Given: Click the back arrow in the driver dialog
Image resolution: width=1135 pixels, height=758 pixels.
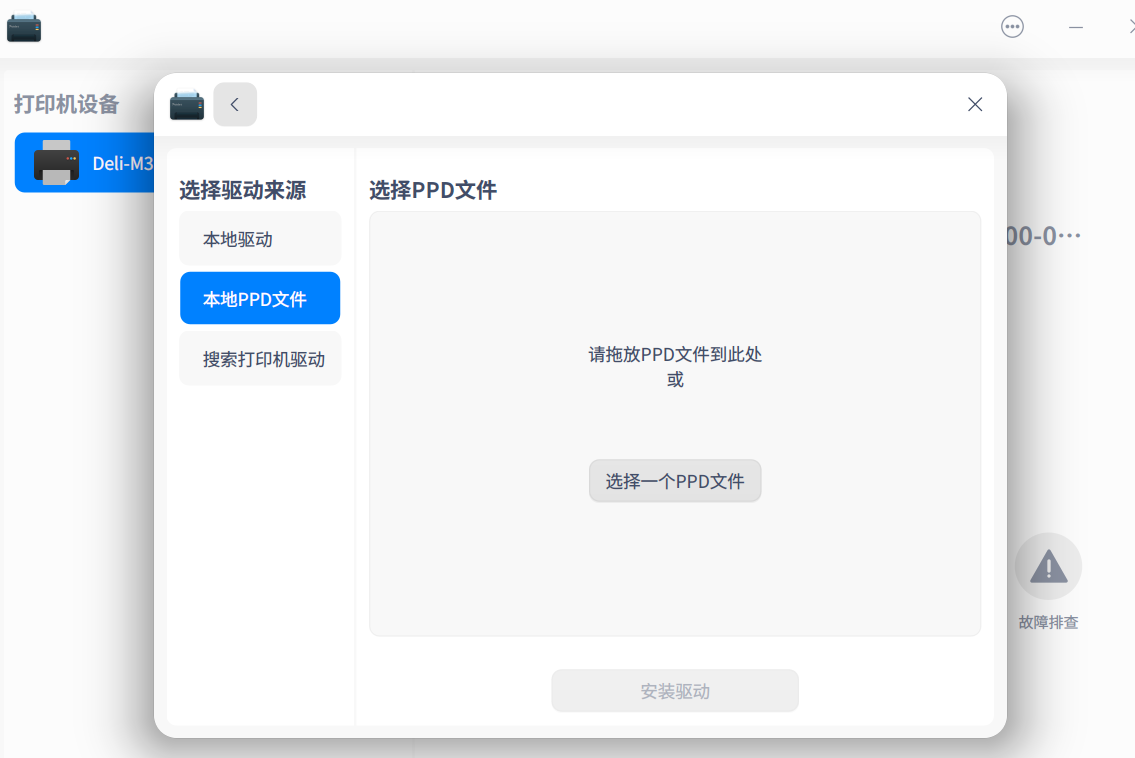Looking at the screenshot, I should coord(235,104).
